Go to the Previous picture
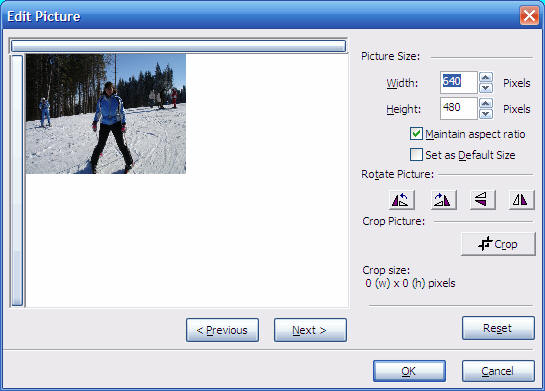This screenshot has height=391, width=545. tap(222, 330)
